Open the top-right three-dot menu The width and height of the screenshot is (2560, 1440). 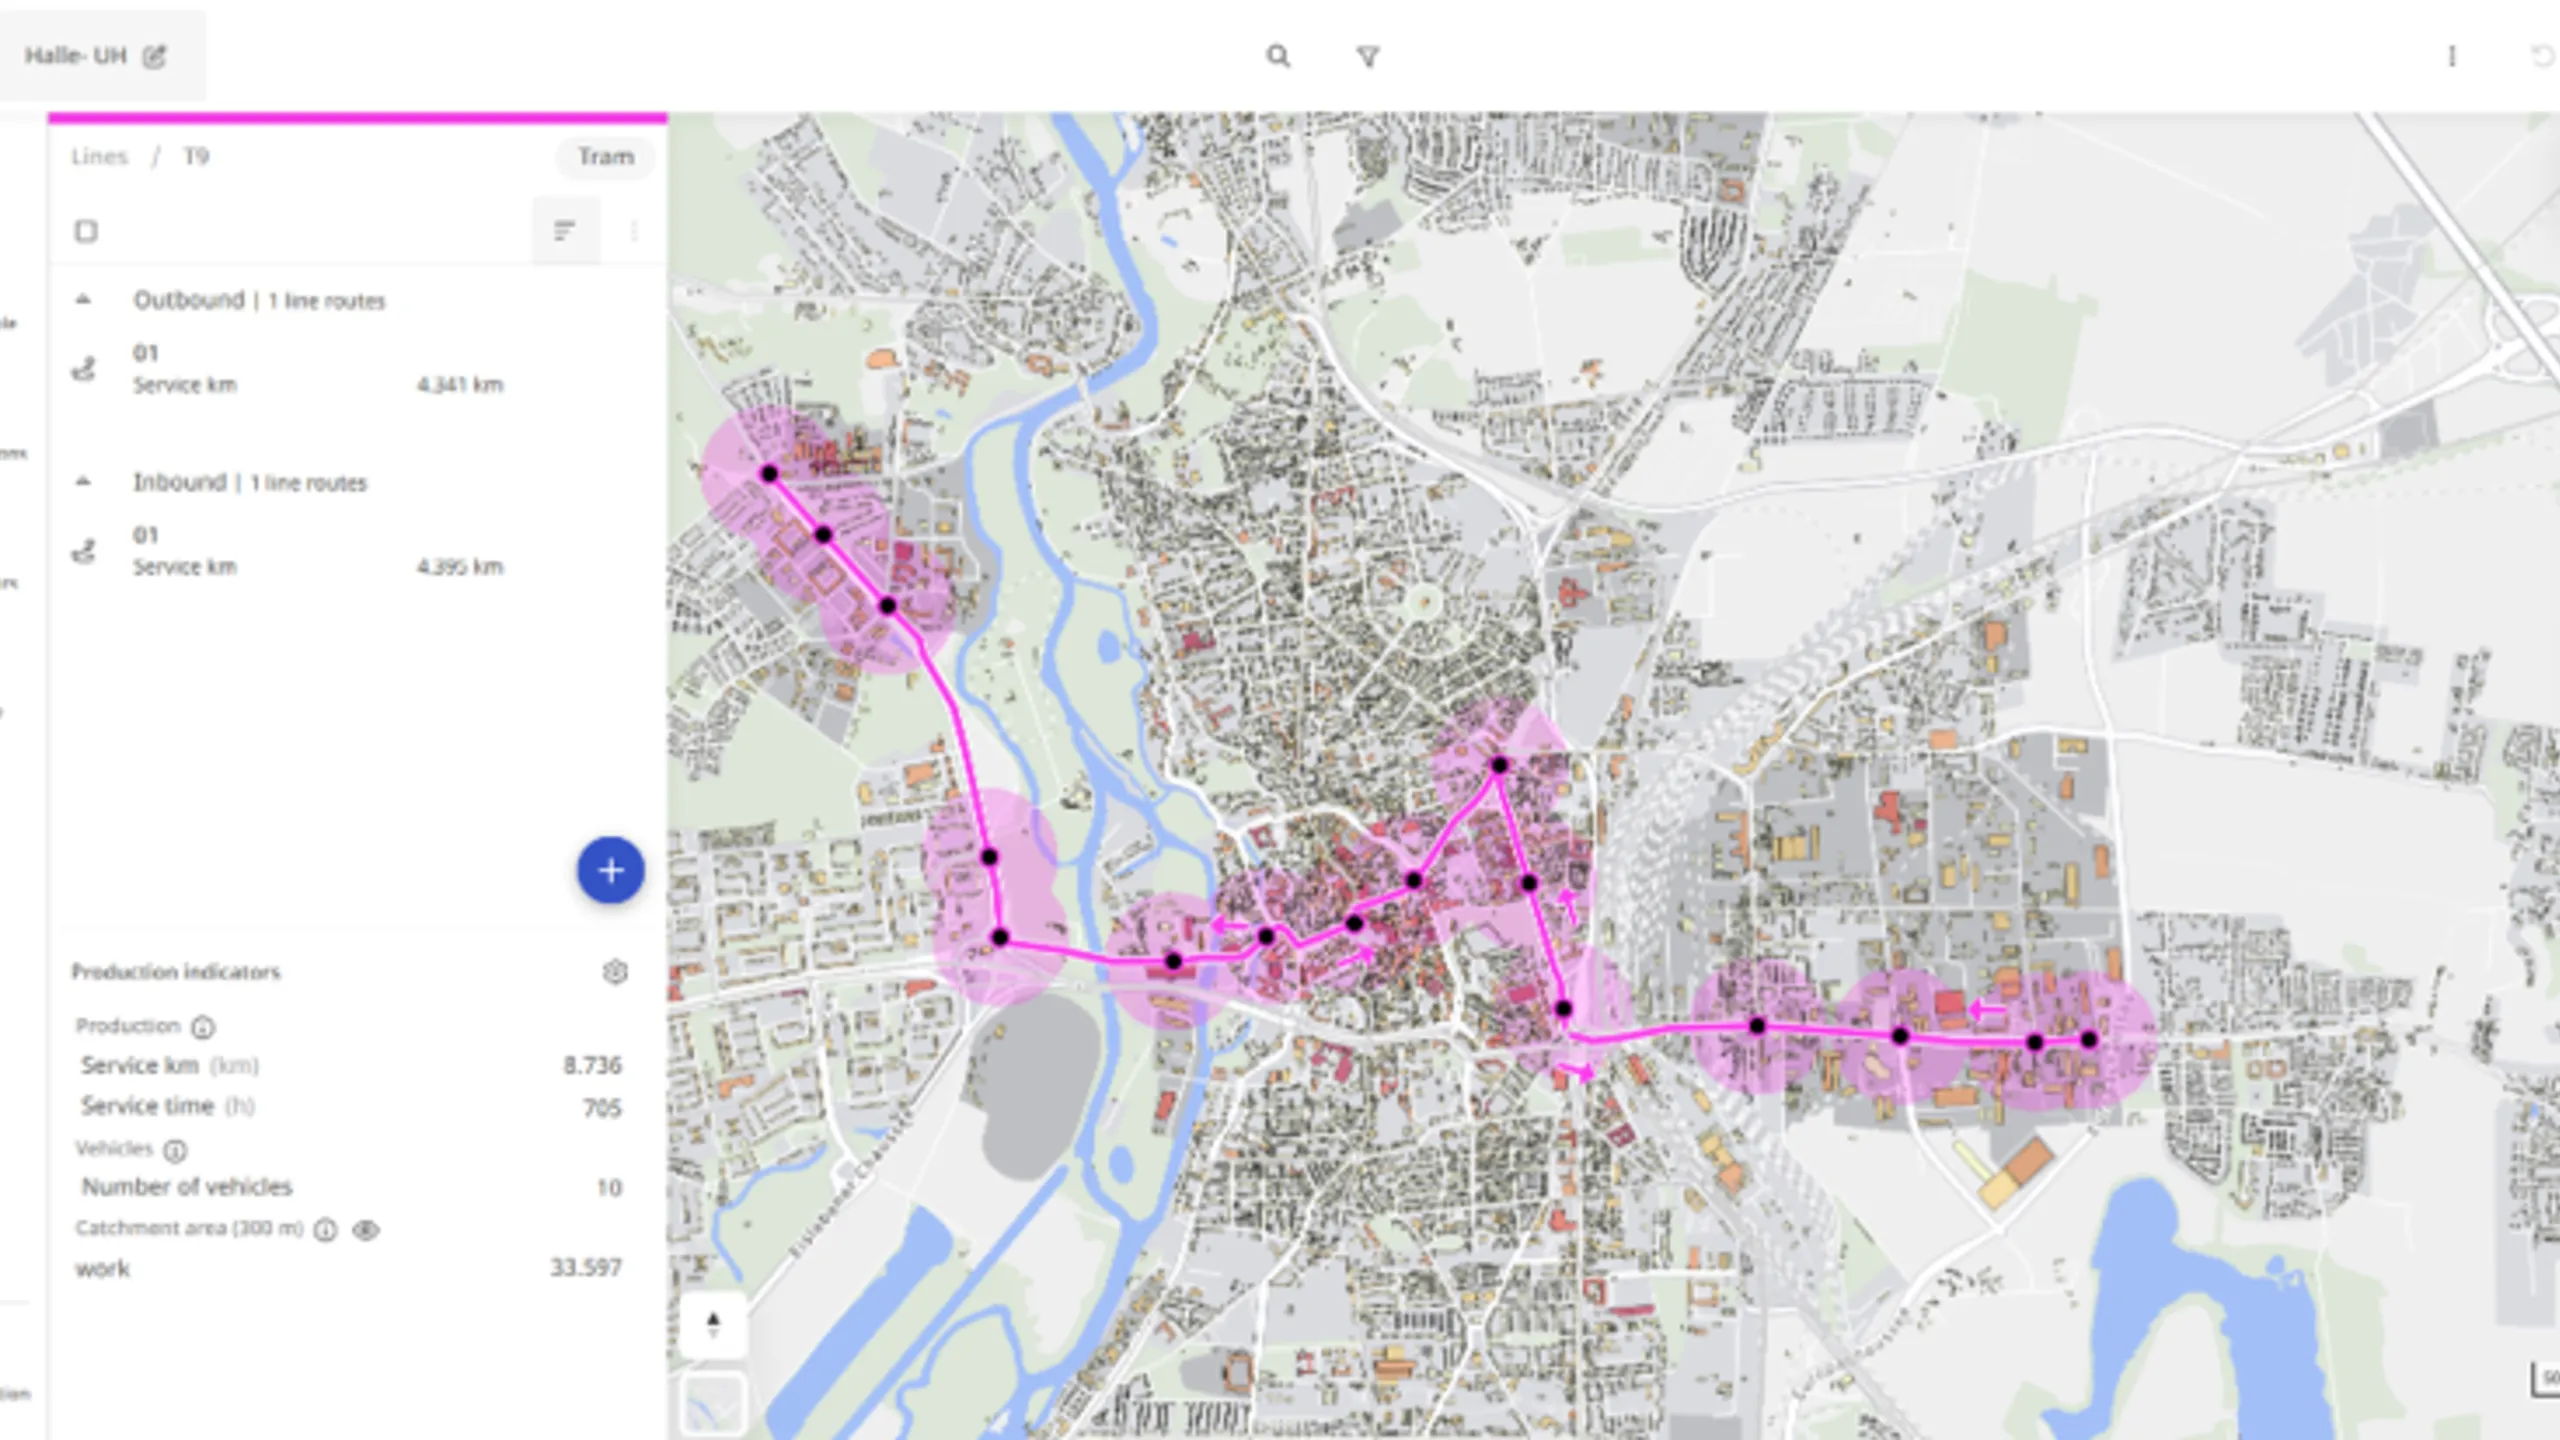click(2451, 57)
